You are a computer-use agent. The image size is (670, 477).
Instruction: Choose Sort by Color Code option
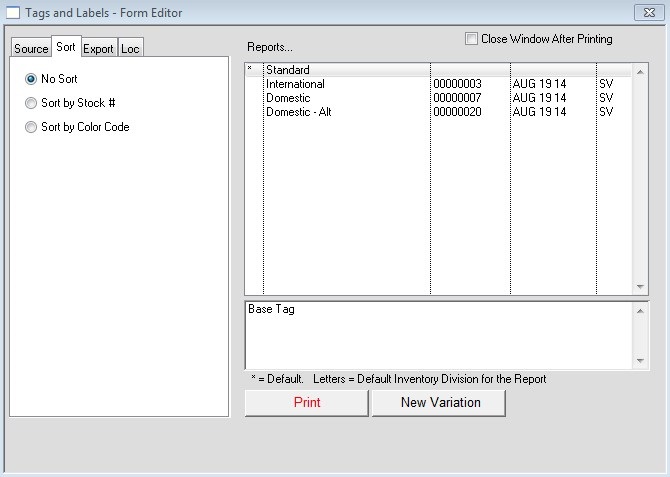[x=77, y=127]
